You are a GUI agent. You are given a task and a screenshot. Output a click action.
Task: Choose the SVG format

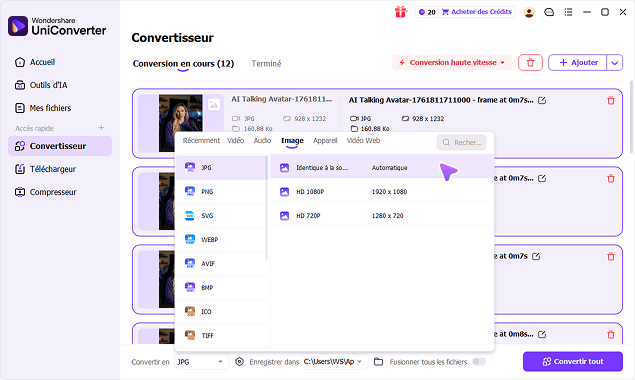(222, 216)
